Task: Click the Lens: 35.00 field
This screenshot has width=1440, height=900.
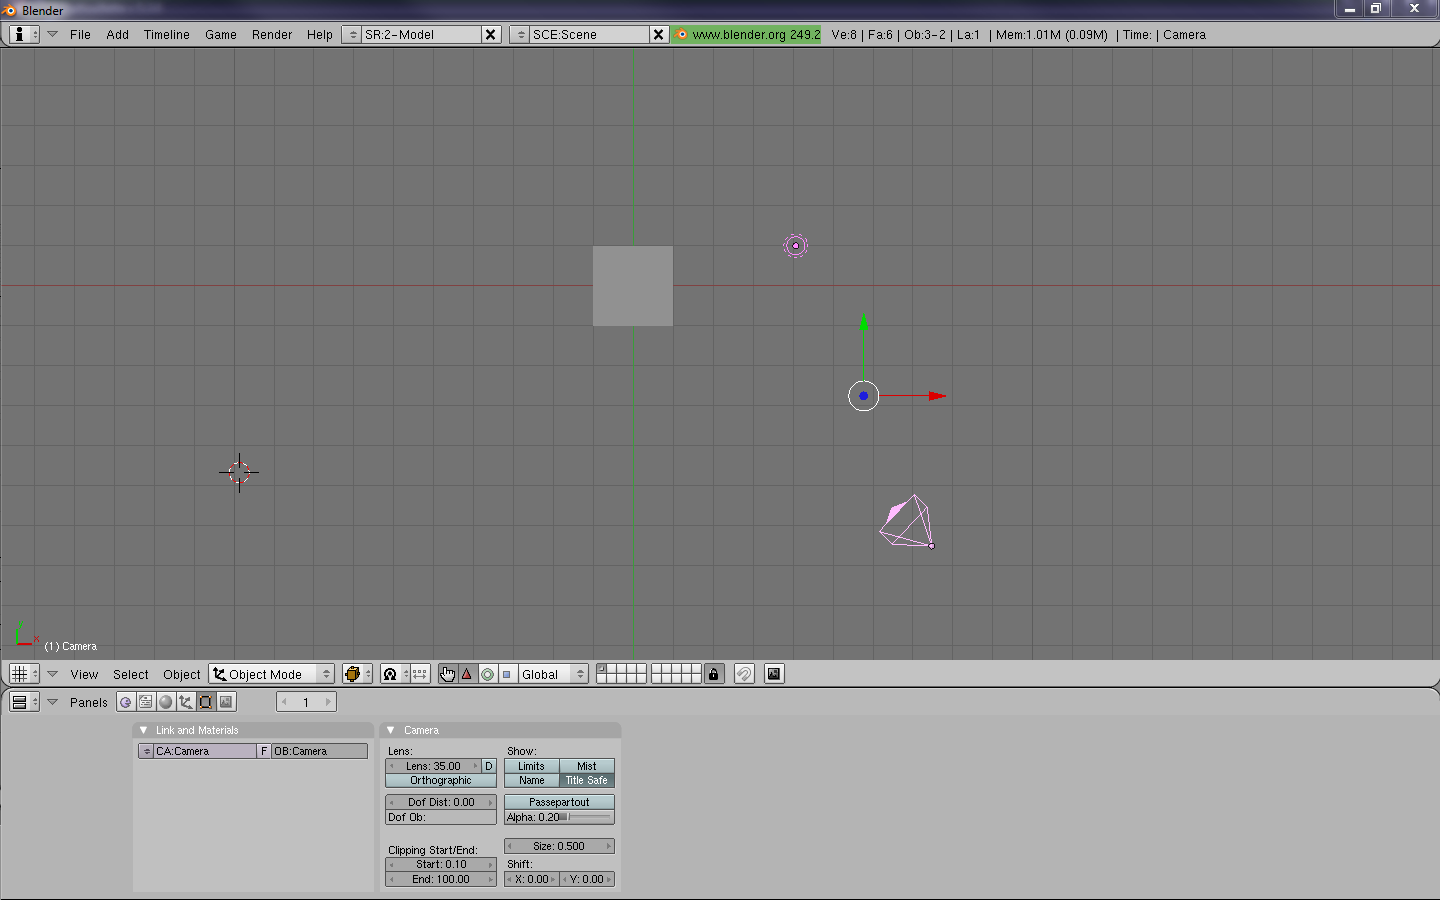Action: (433, 766)
